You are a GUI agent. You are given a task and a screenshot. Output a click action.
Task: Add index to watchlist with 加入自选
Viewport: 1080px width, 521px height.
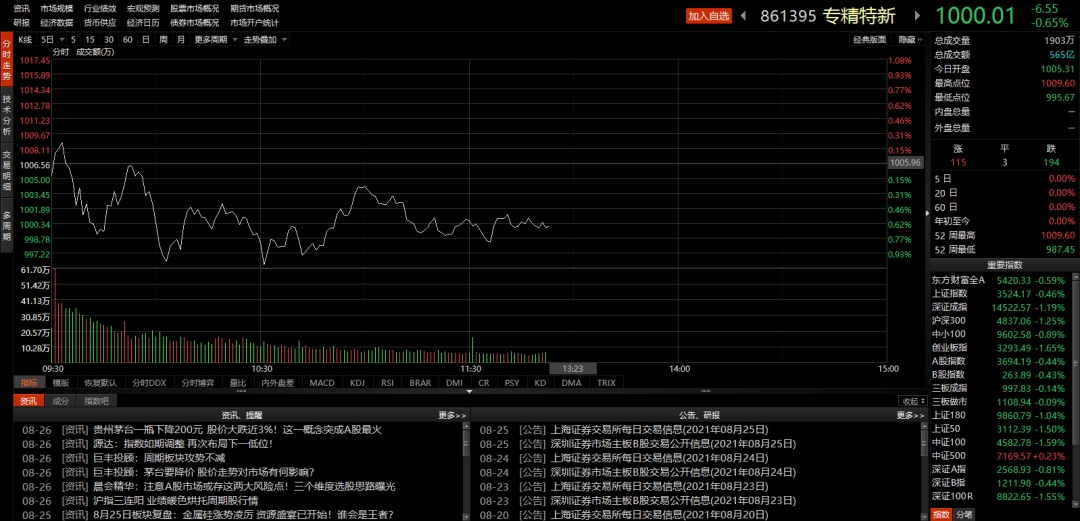pyautogui.click(x=709, y=16)
